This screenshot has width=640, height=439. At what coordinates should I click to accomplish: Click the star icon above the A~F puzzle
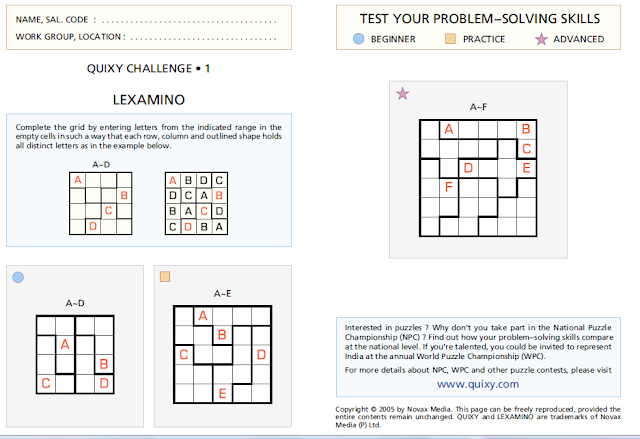pyautogui.click(x=402, y=94)
